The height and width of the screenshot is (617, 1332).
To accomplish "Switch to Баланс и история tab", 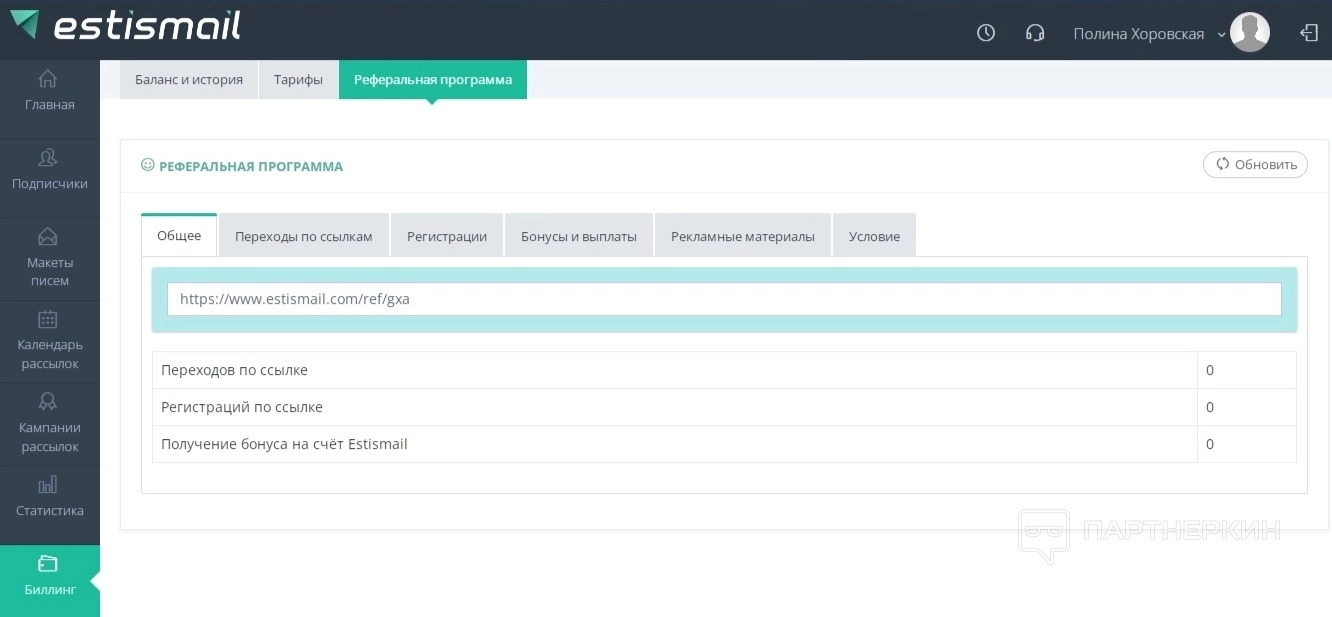I will tap(189, 80).
